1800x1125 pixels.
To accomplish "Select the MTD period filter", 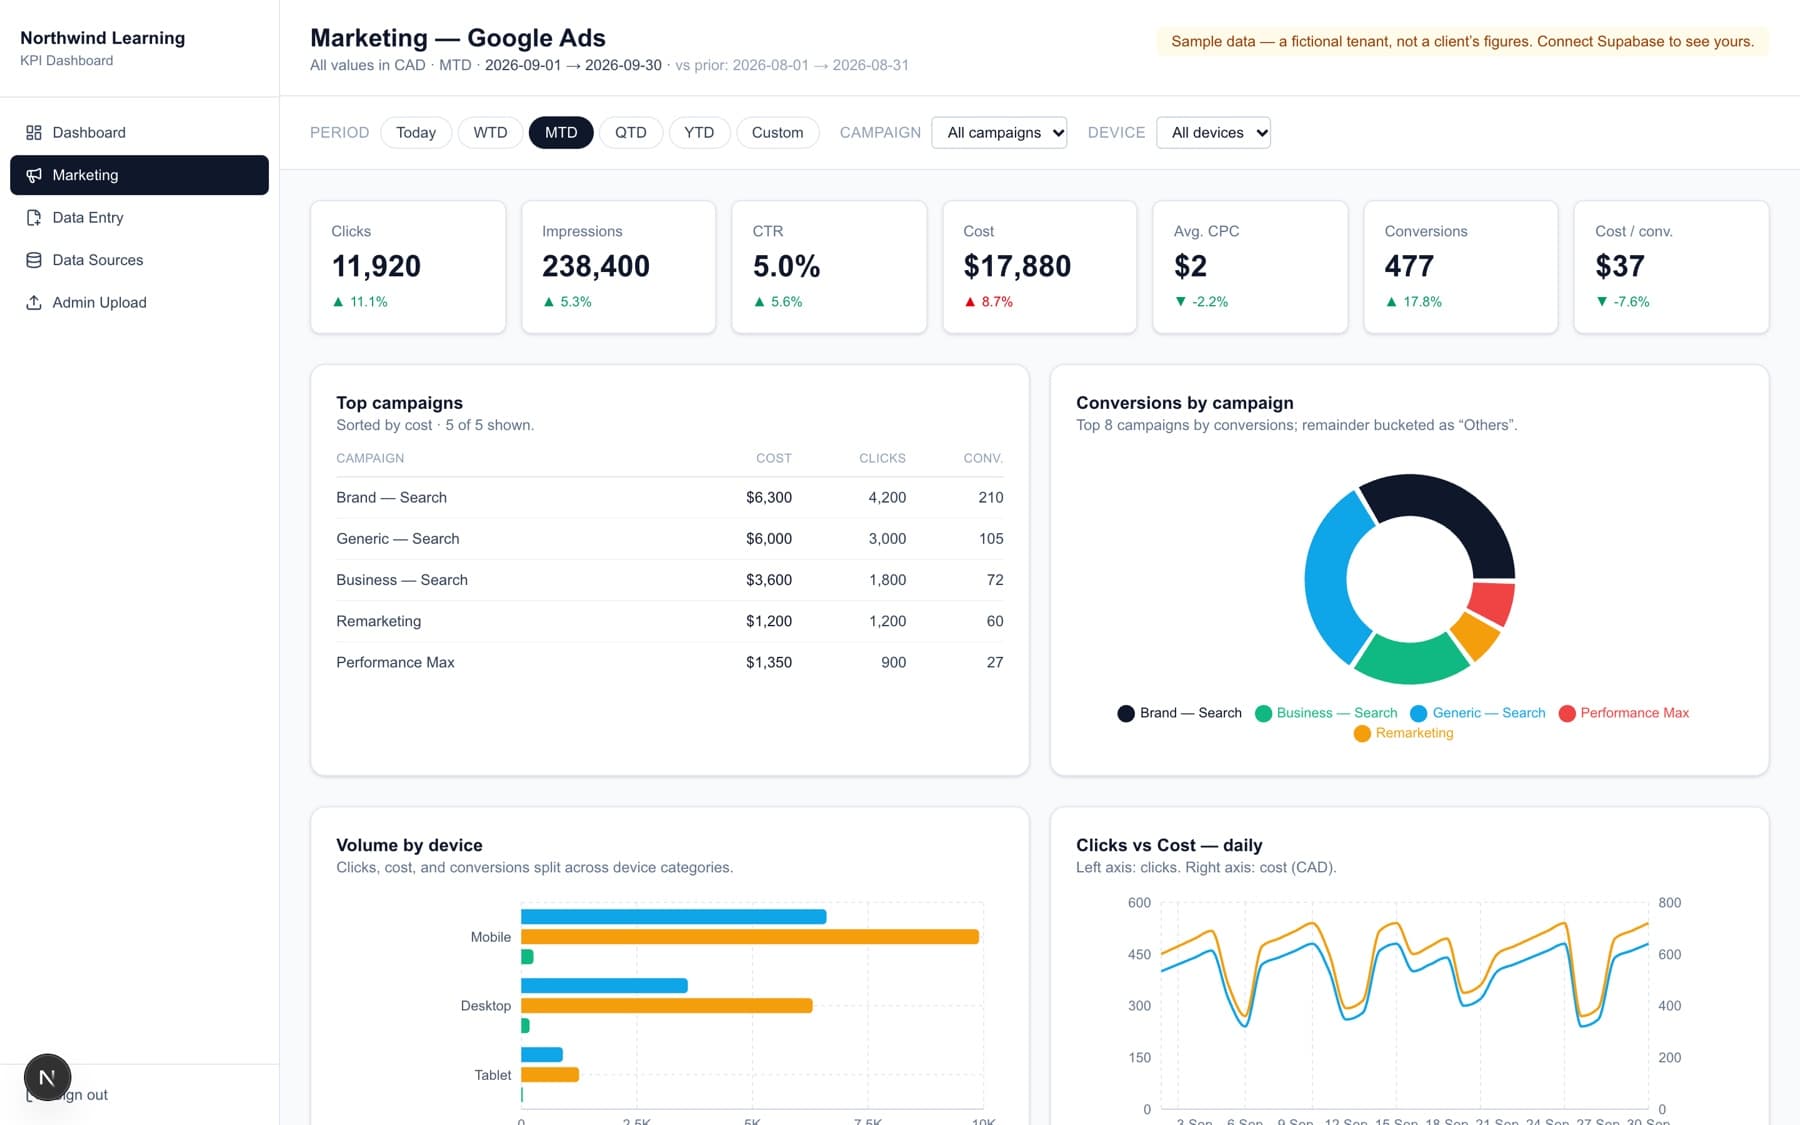I will point(561,133).
